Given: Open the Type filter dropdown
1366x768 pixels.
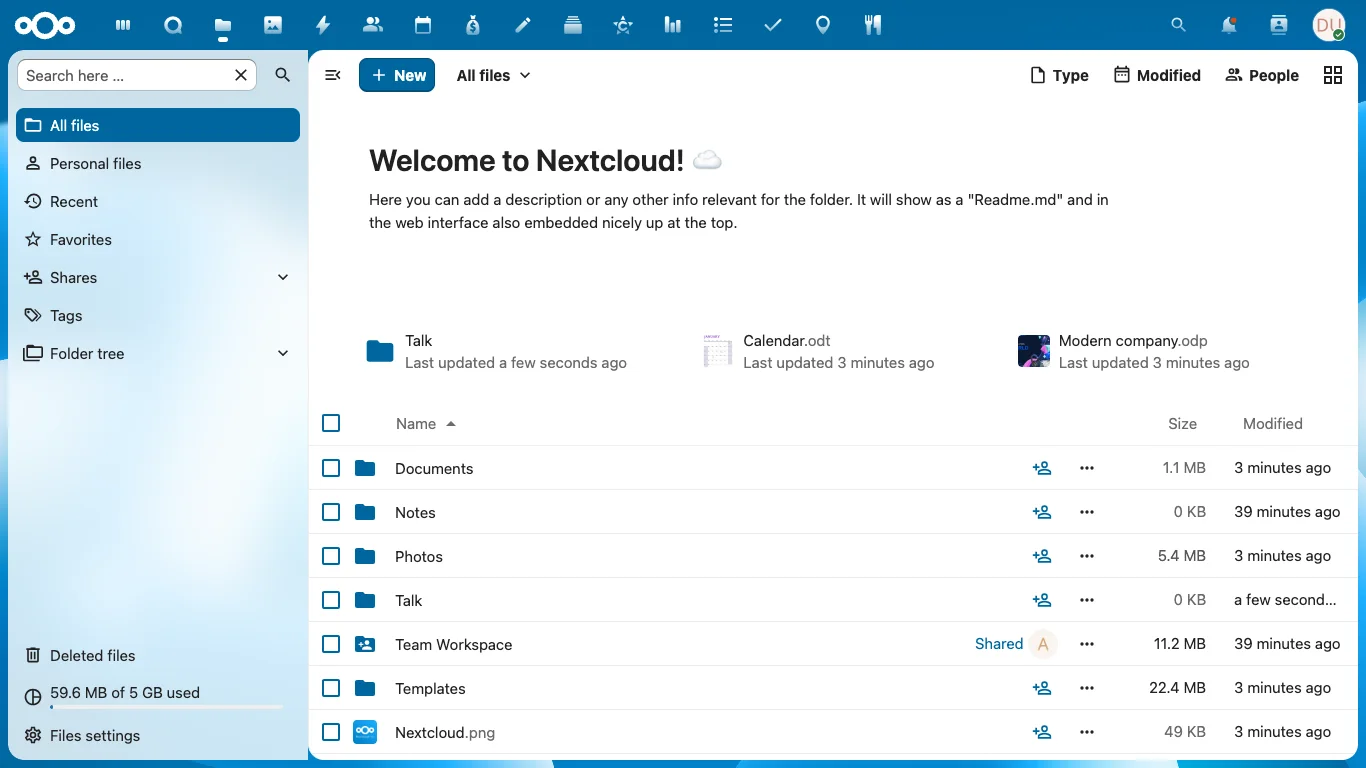Looking at the screenshot, I should coord(1059,75).
